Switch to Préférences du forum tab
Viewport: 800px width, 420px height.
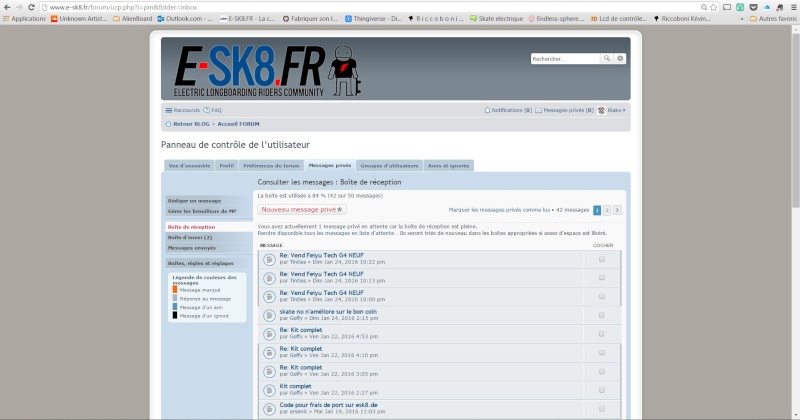(271, 166)
